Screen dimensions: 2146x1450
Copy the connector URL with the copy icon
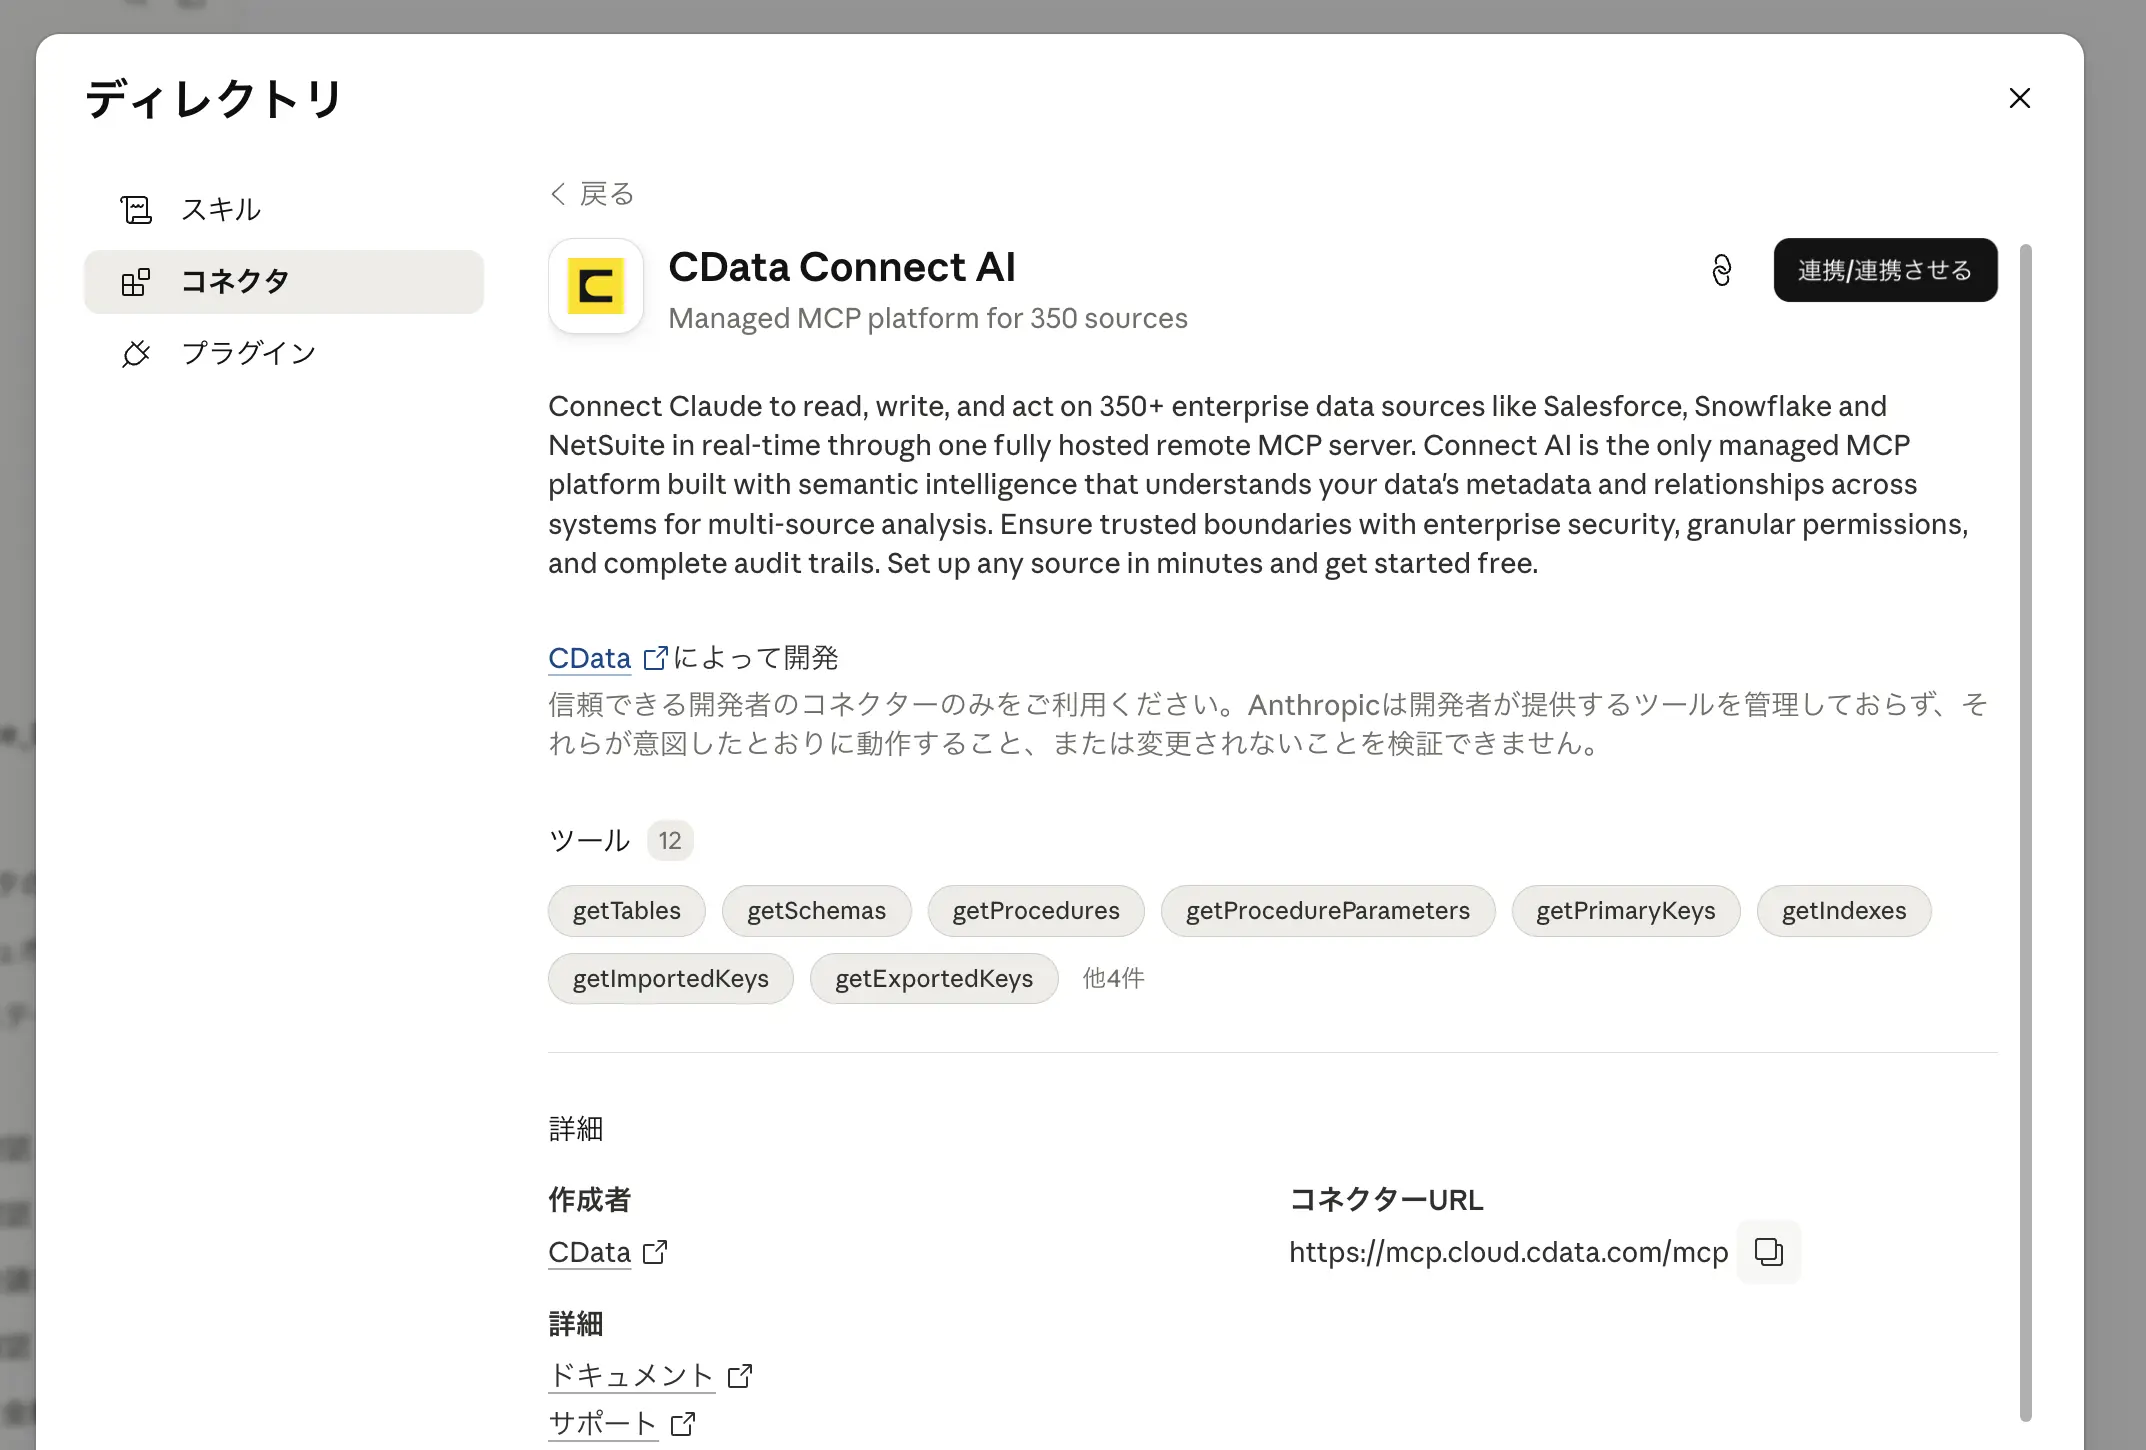click(1769, 1252)
